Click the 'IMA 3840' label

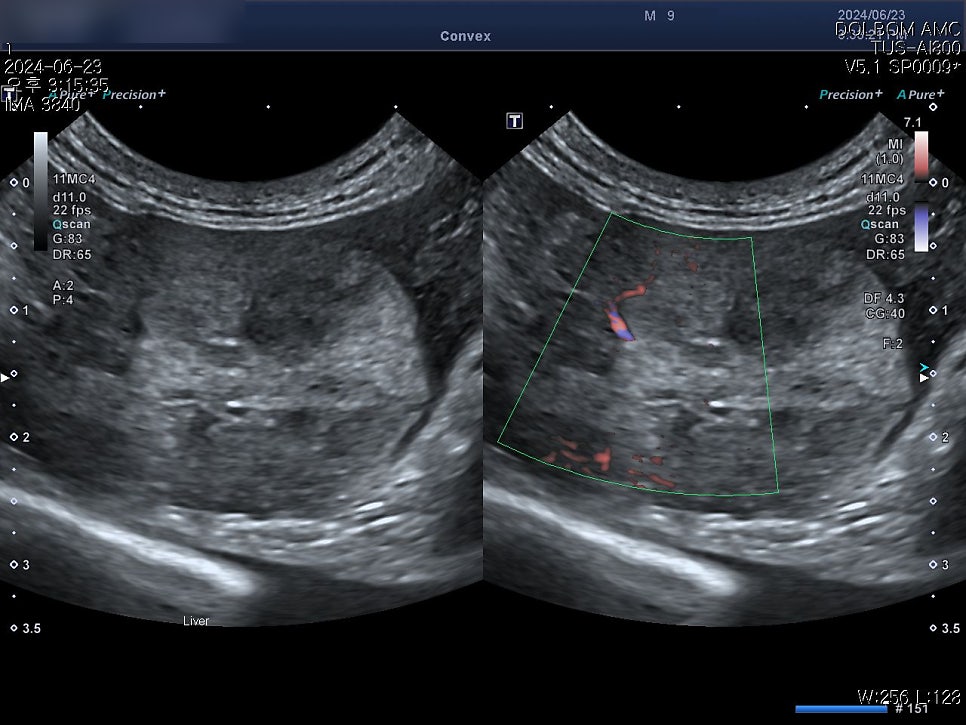tap(42, 105)
